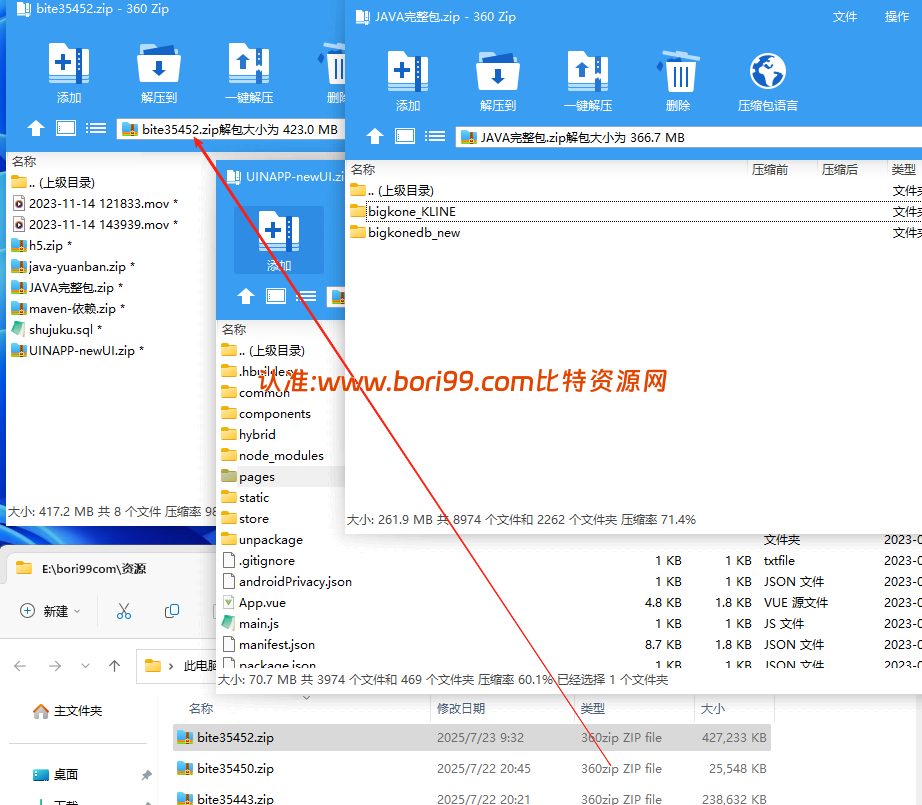Click 一键解压 icon in JAVA完整包.zip window
The image size is (922, 805).
(x=587, y=71)
